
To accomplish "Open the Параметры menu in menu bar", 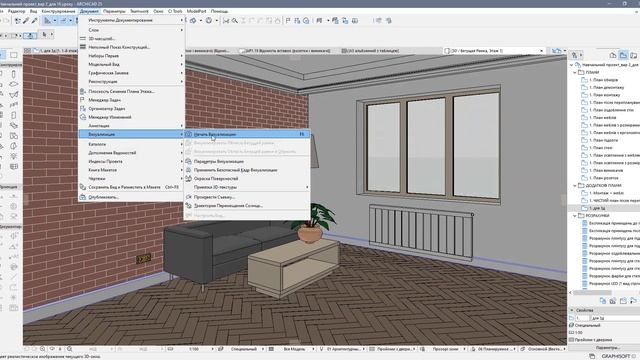I will click(114, 11).
